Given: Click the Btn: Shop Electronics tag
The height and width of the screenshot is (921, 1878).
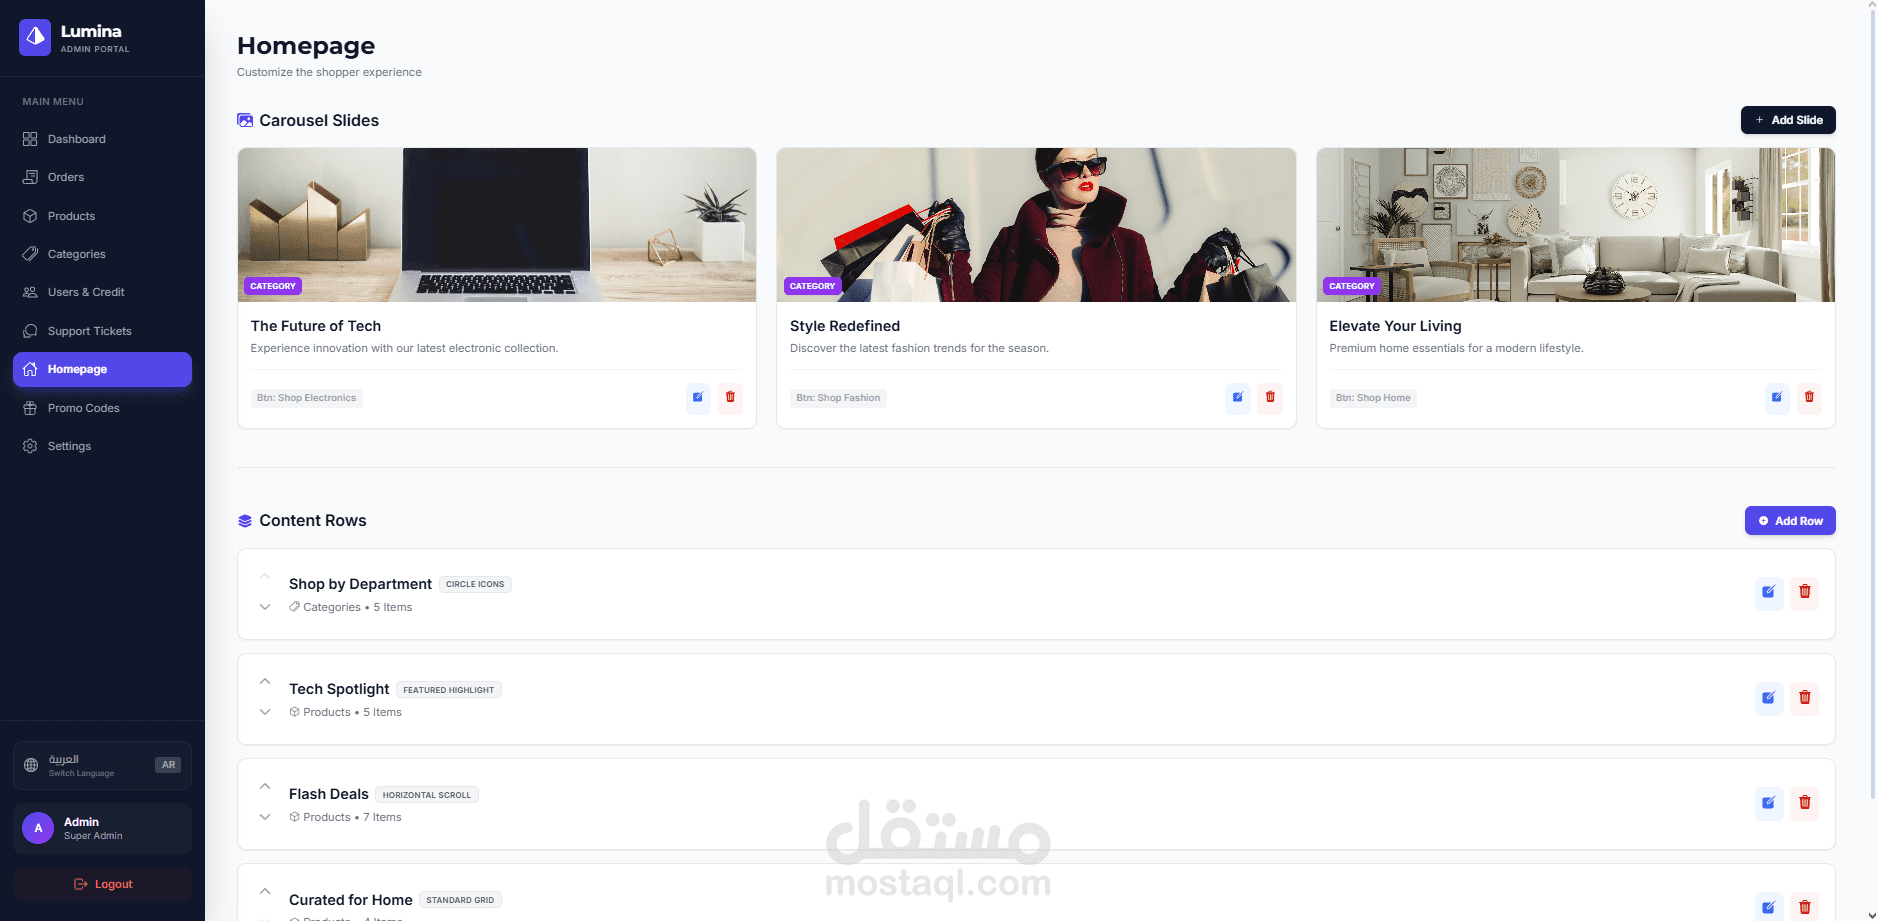Looking at the screenshot, I should tap(306, 398).
